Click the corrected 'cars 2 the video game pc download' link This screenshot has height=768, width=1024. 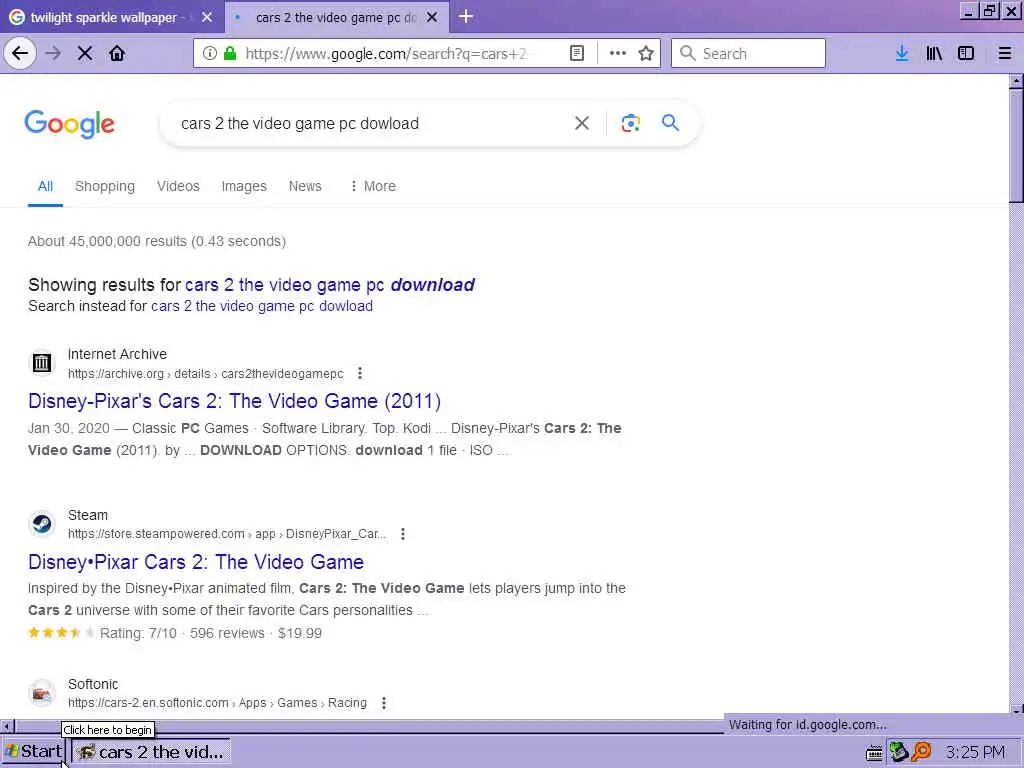tap(330, 285)
